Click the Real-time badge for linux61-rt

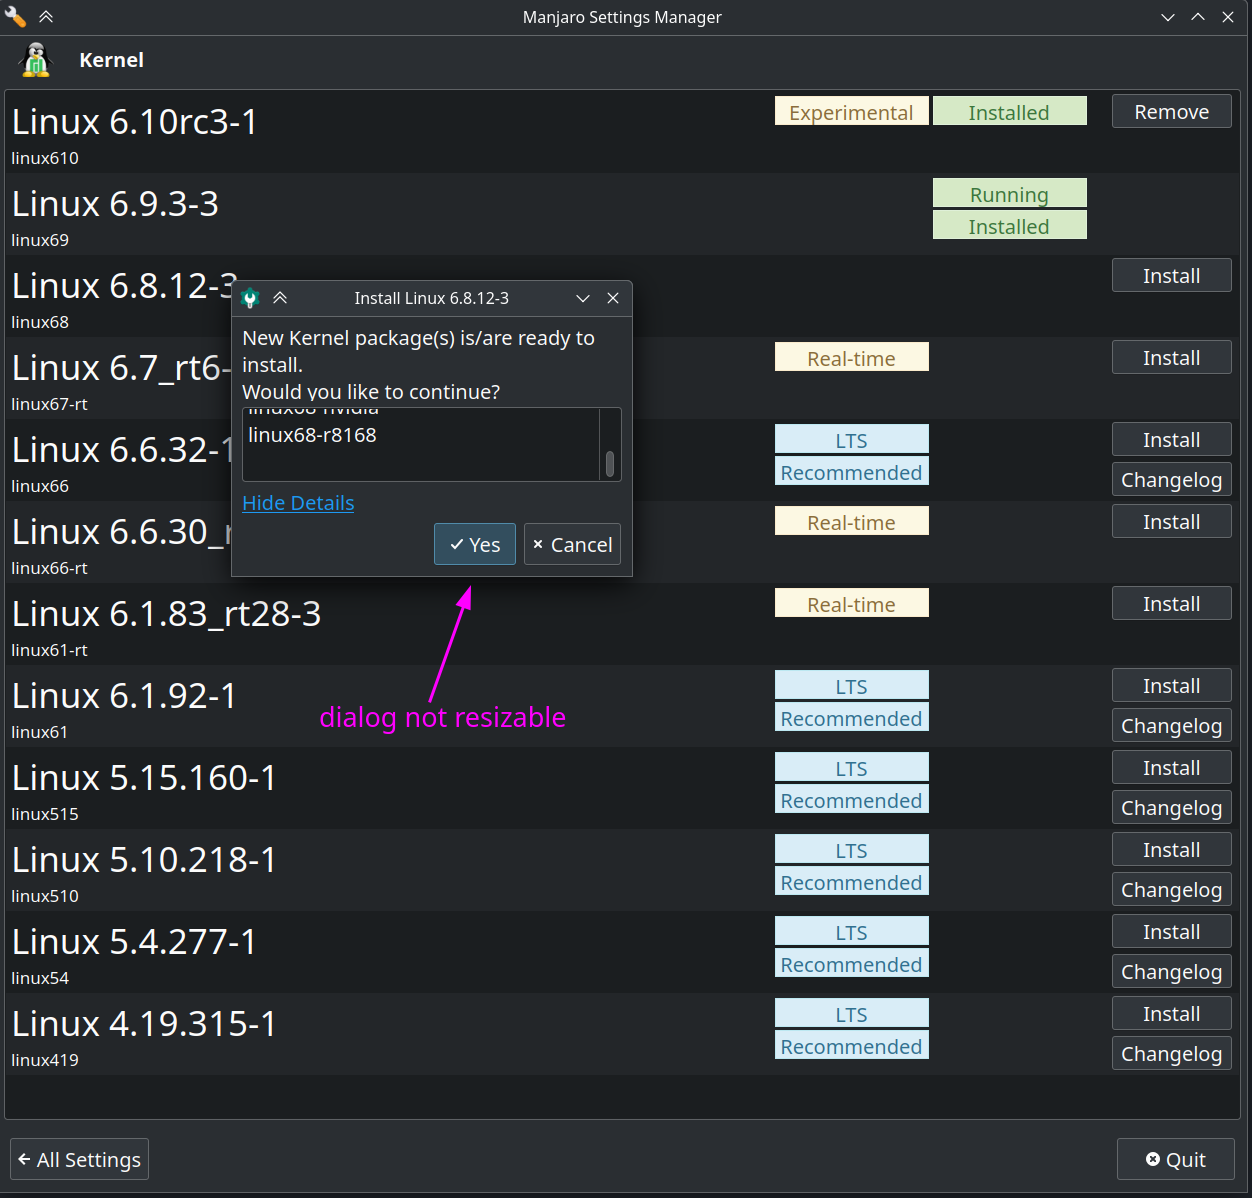tap(852, 603)
